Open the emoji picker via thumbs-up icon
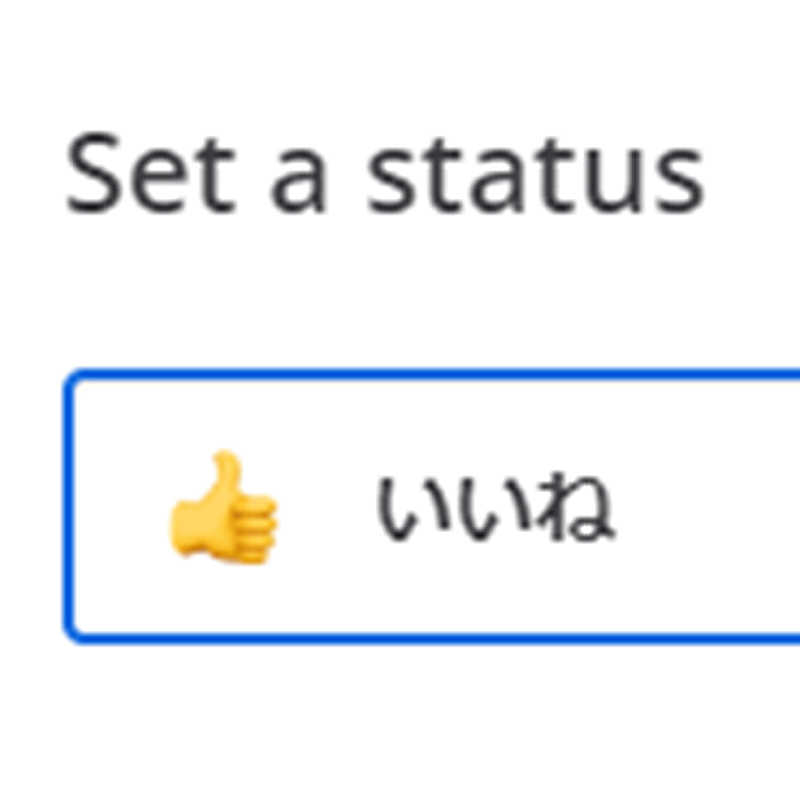 pos(223,507)
